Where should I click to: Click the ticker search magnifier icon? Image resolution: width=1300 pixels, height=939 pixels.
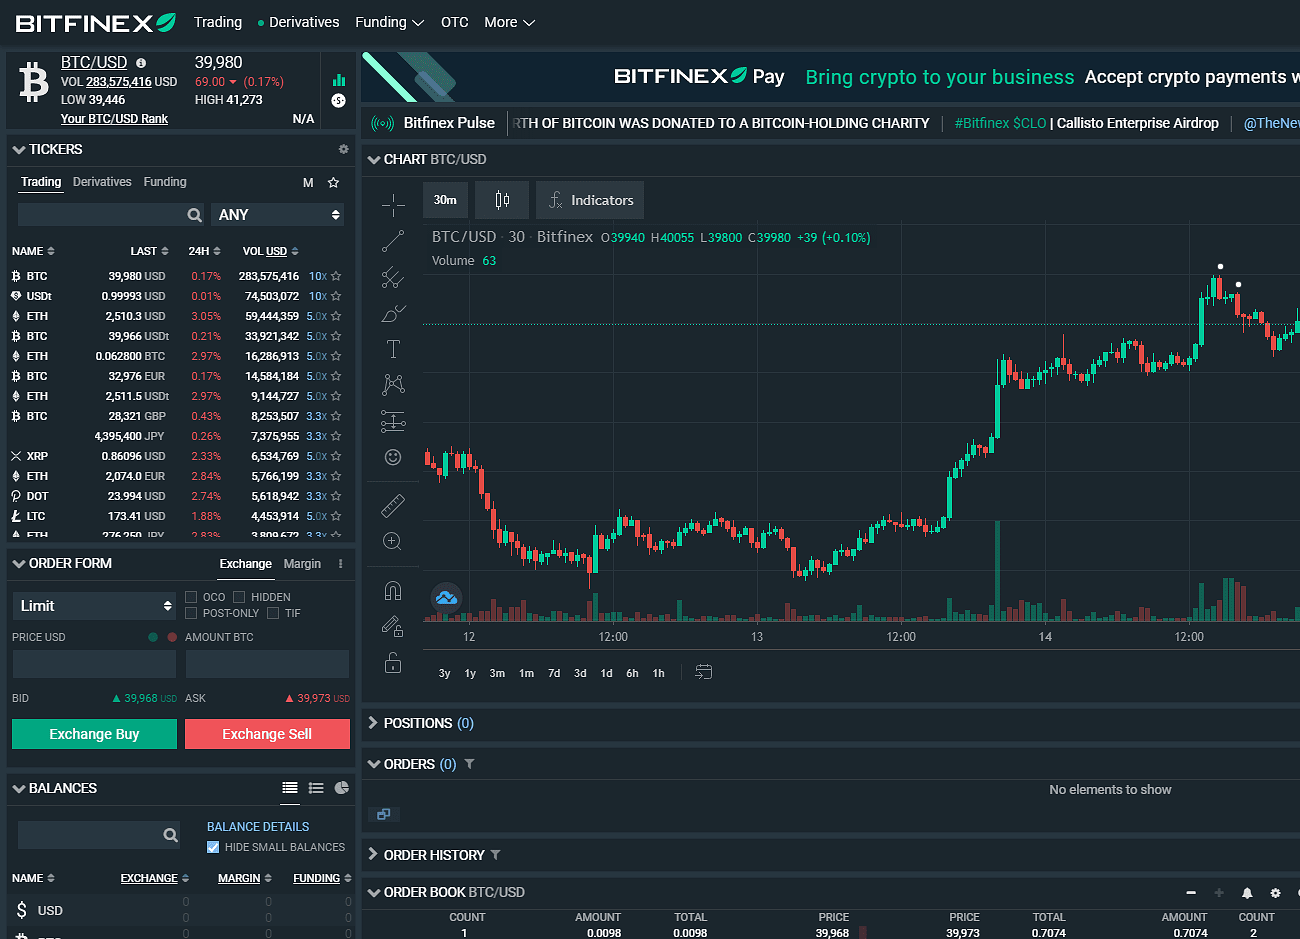(x=194, y=215)
